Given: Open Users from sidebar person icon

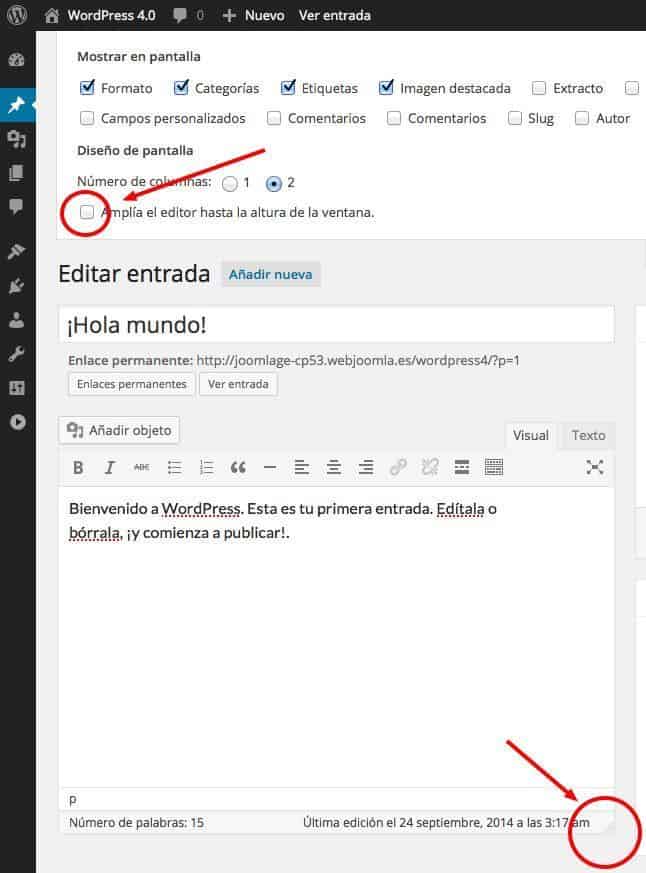Looking at the screenshot, I should [x=17, y=320].
